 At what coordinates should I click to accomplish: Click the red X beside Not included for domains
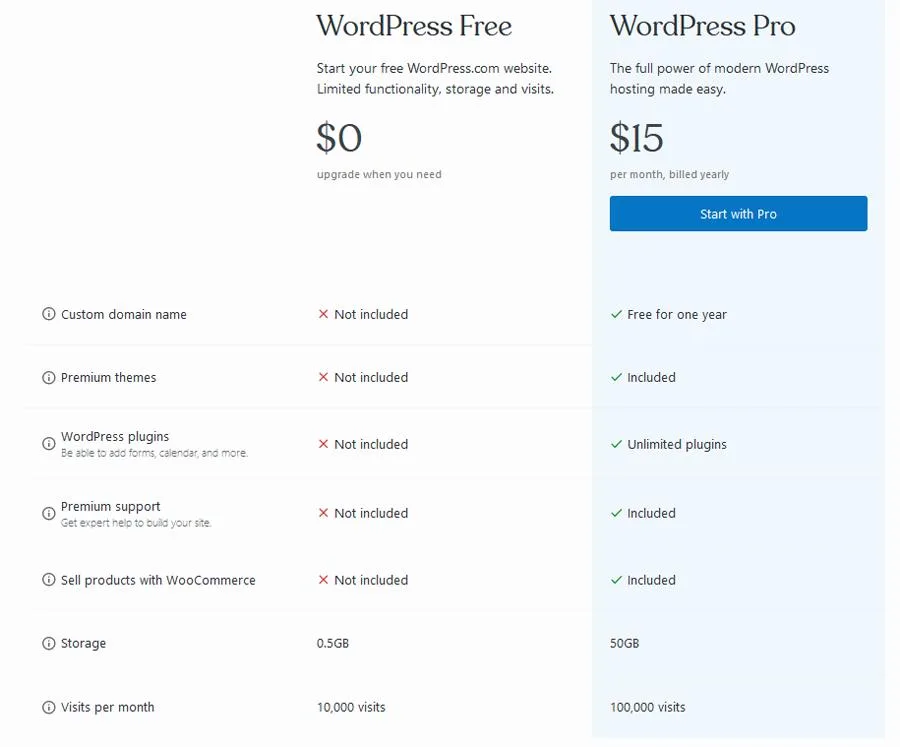coord(322,314)
